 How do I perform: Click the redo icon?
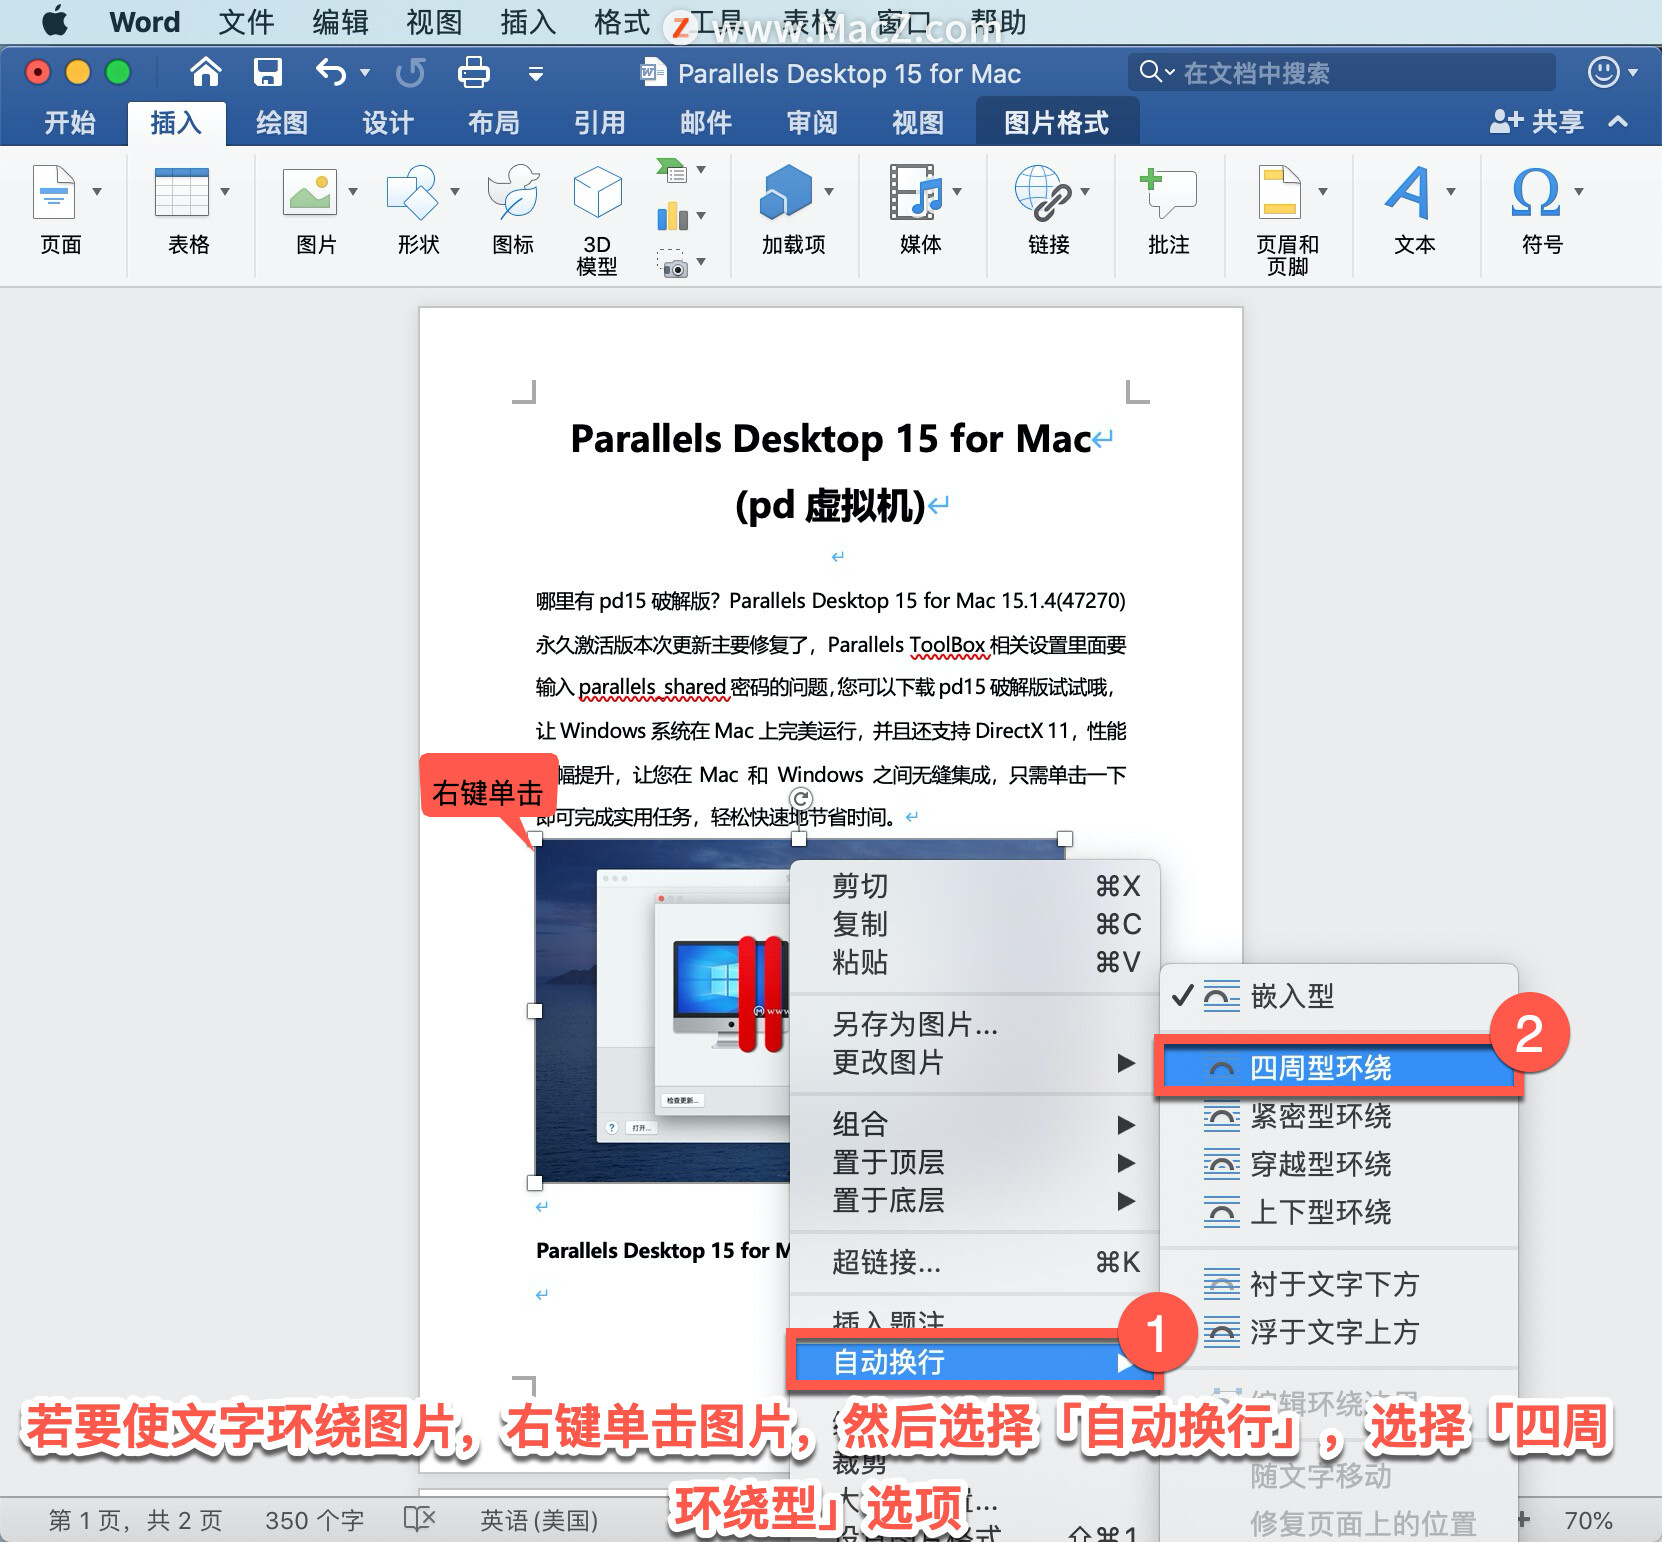(x=410, y=72)
